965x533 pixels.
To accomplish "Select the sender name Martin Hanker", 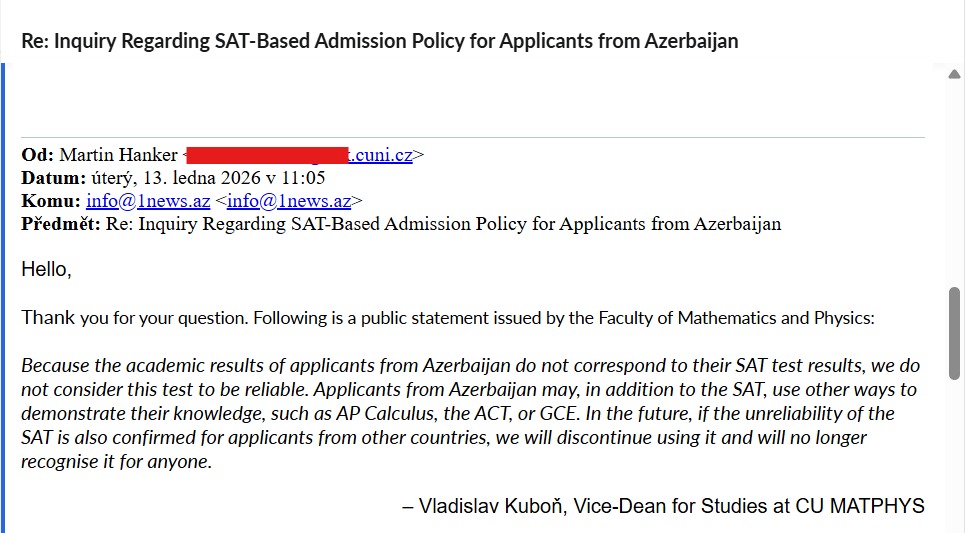I will point(118,155).
